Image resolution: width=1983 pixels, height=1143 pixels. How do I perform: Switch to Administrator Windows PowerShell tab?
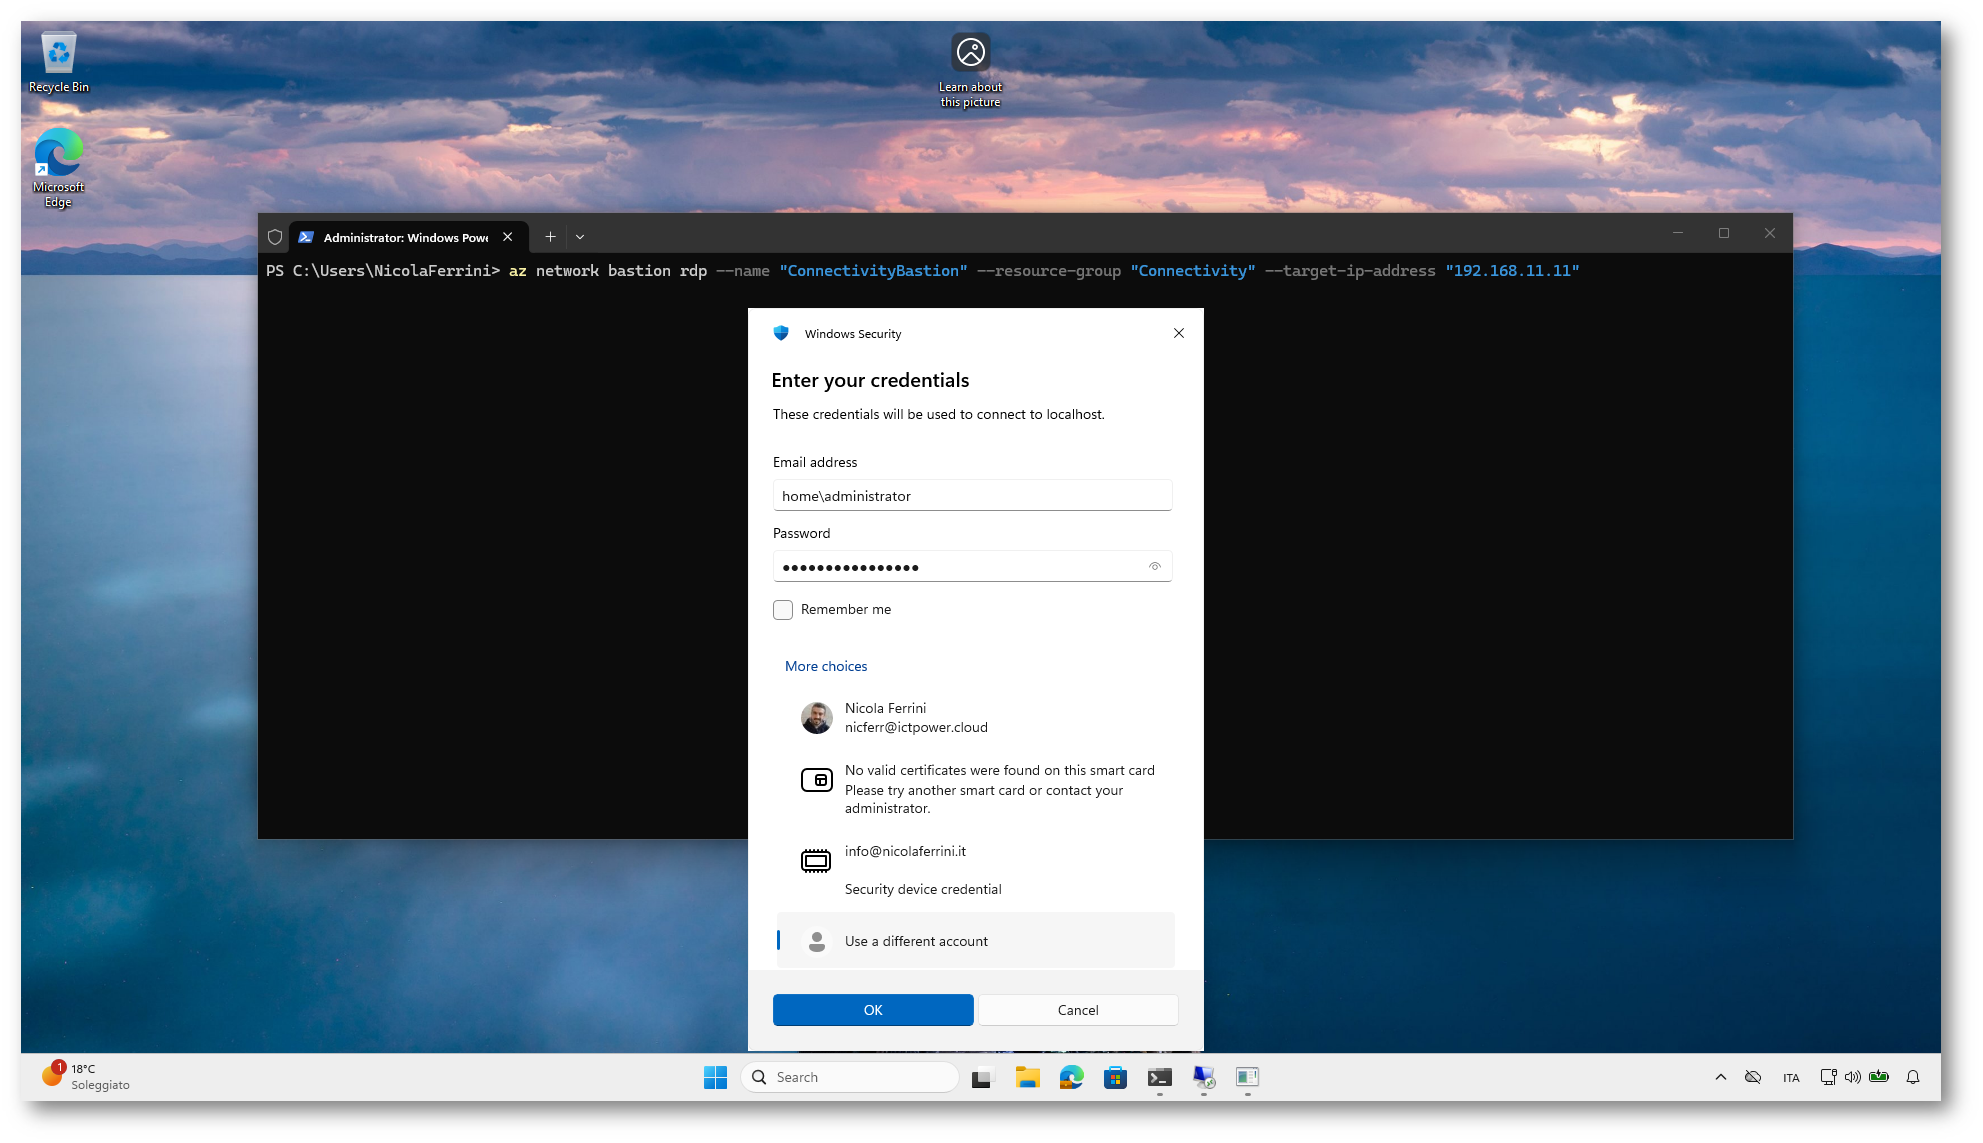(405, 237)
